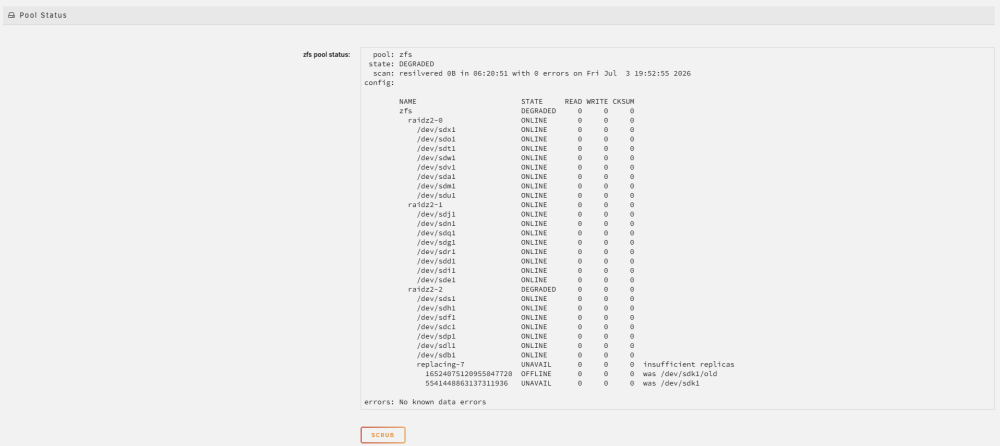Click the /dev/sds1 device row
1000x446 pixels.
[x=526, y=299]
